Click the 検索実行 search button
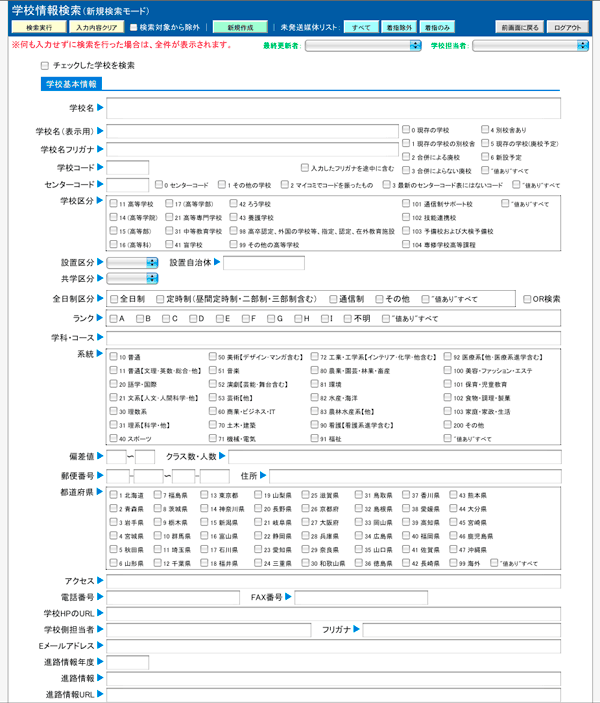The image size is (600, 703). [39, 27]
